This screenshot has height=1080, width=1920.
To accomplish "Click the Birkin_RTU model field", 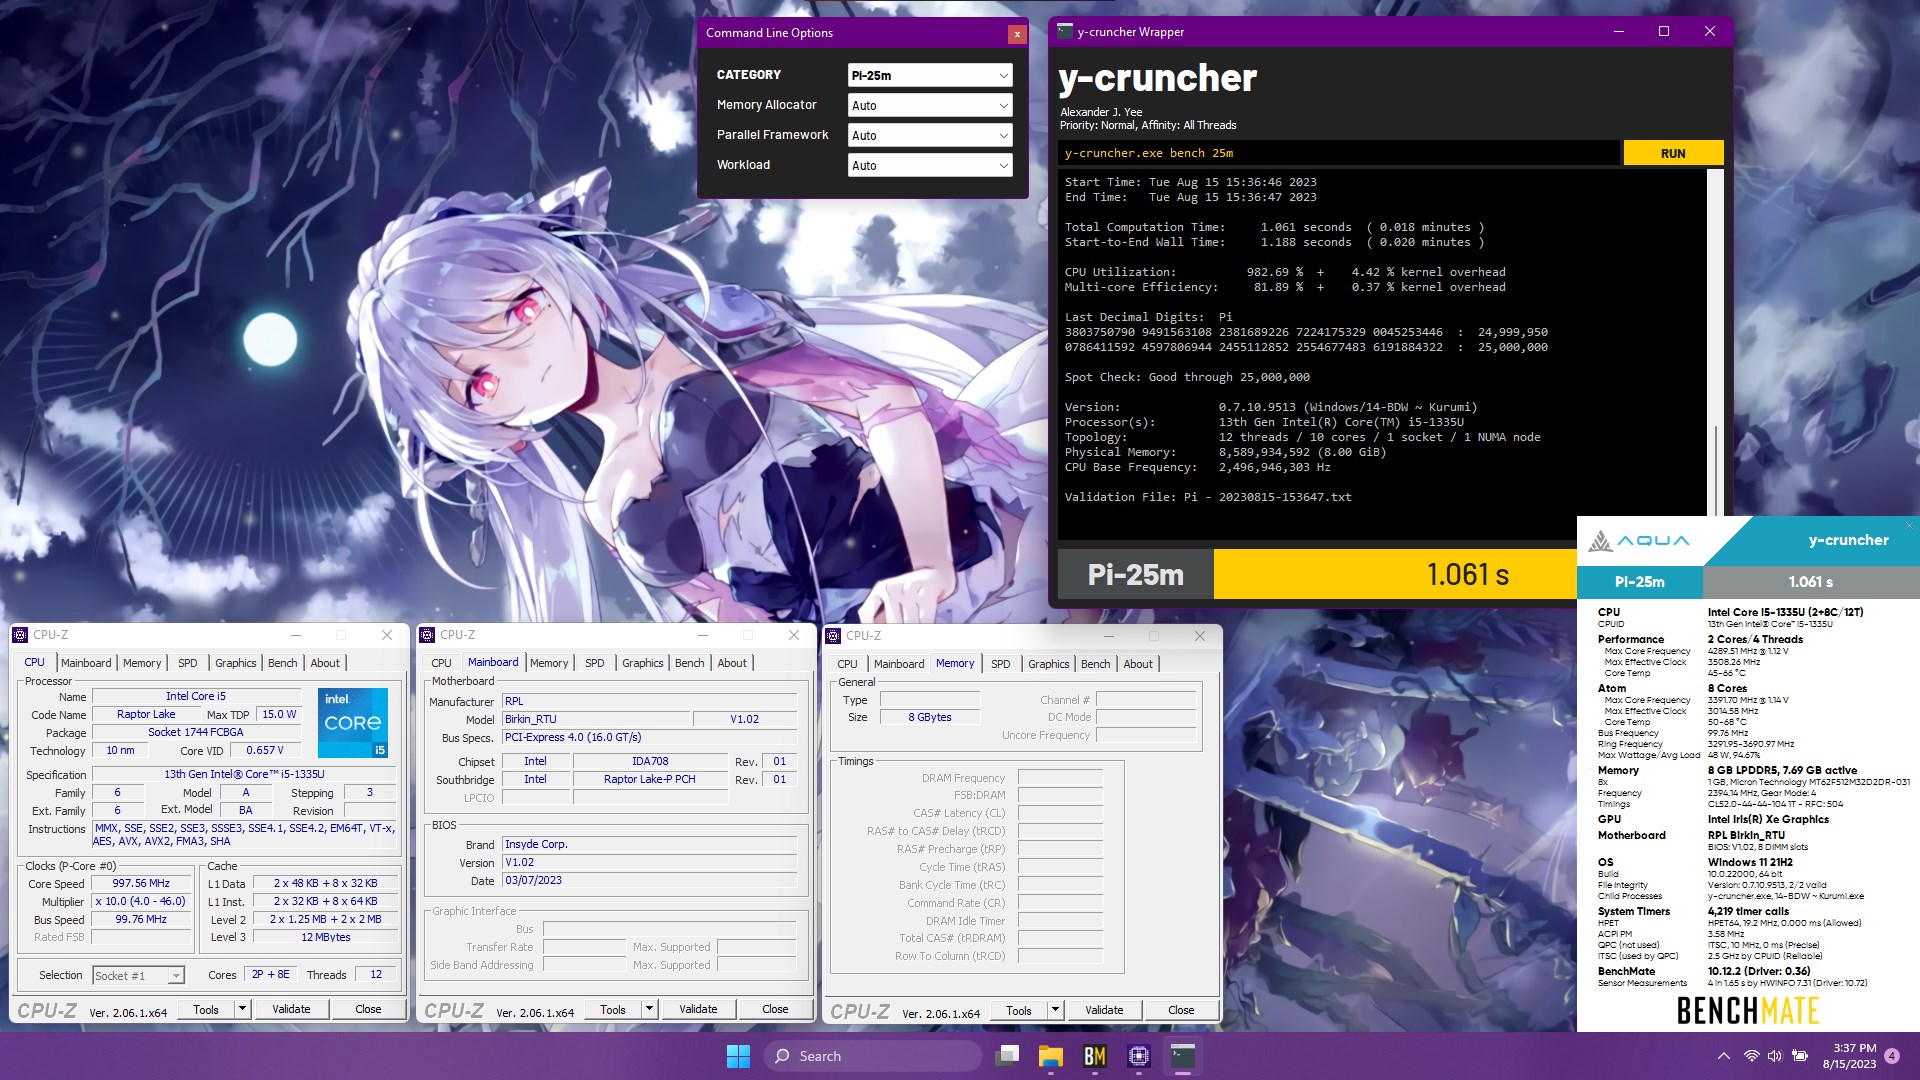I will [596, 720].
